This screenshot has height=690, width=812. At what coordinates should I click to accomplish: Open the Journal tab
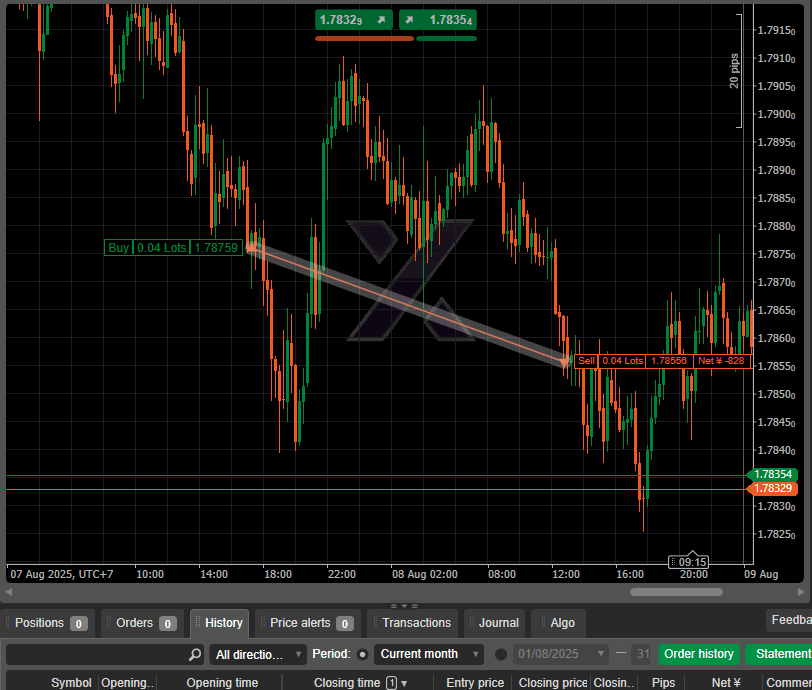[495, 623]
